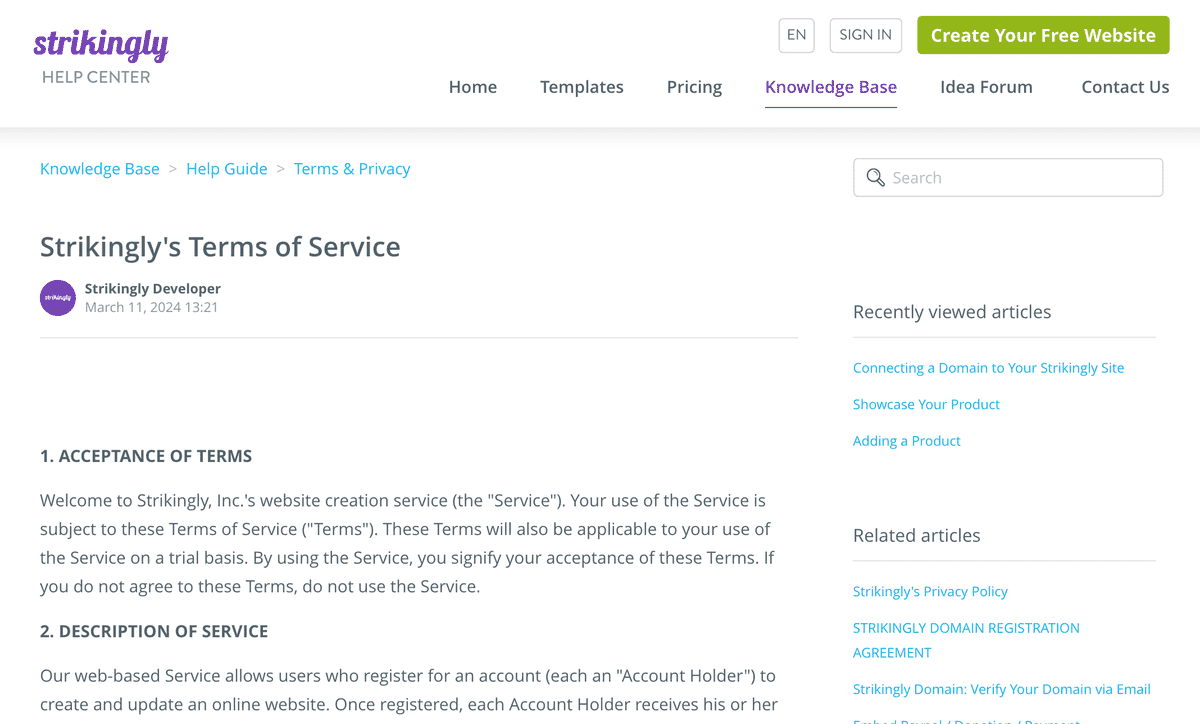Select the Knowledge Base tab
Image resolution: width=1200 pixels, height=724 pixels.
click(x=831, y=87)
